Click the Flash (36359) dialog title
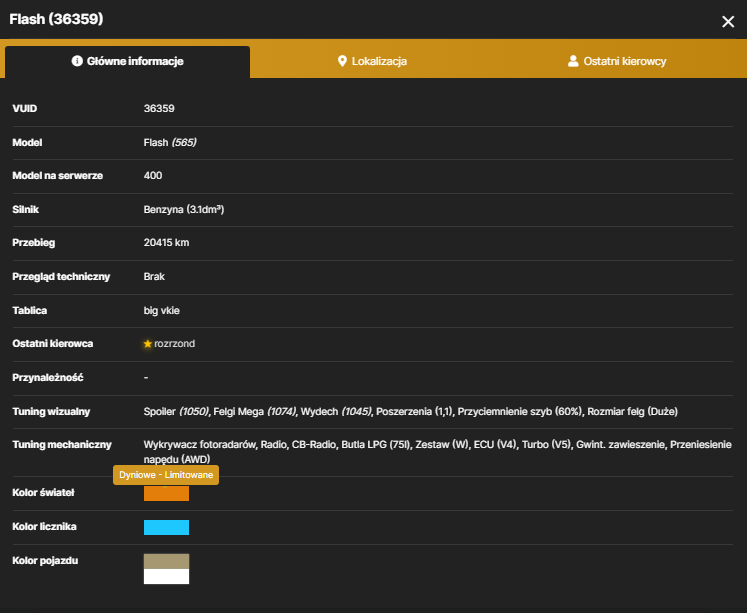The image size is (747, 613). pyautogui.click(x=56, y=19)
